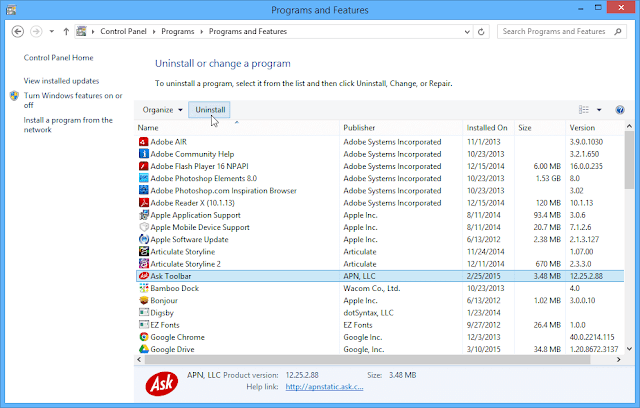Viewport: 640px width, 408px height.
Task: Click the Forward navigation arrow
Action: tap(36, 31)
